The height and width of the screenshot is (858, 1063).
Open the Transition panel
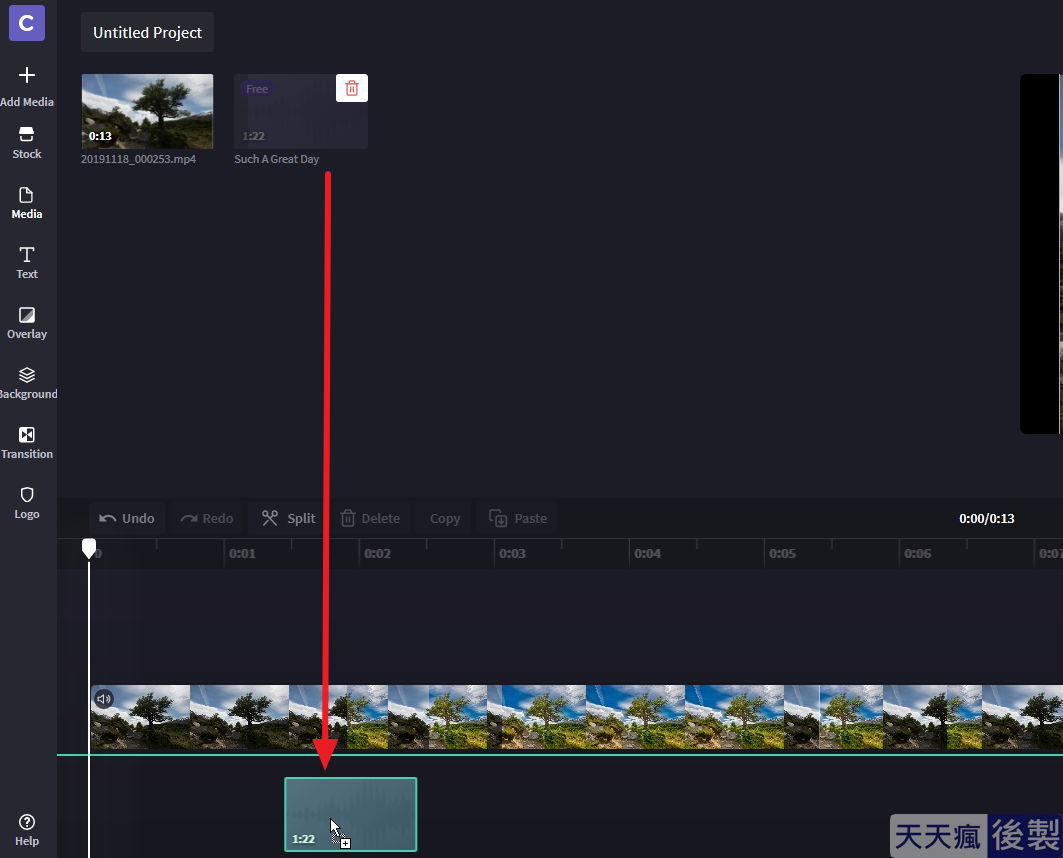27,443
